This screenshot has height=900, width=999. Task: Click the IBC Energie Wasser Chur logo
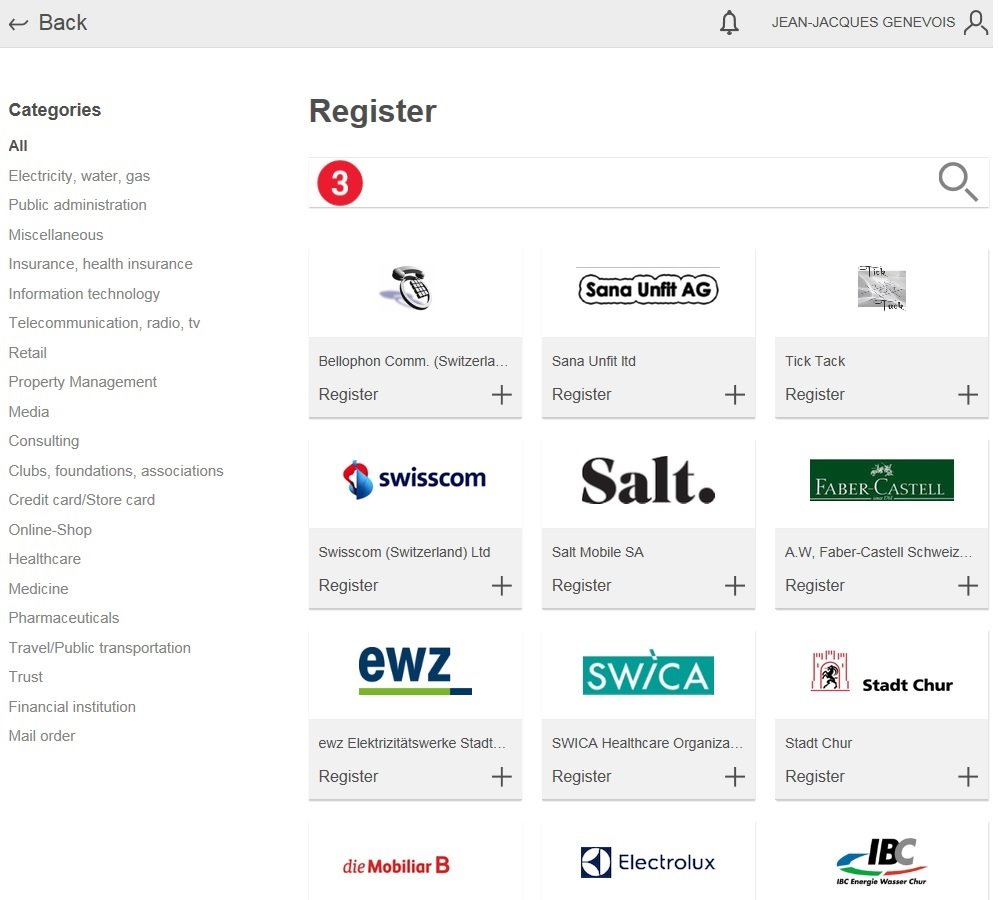point(882,862)
